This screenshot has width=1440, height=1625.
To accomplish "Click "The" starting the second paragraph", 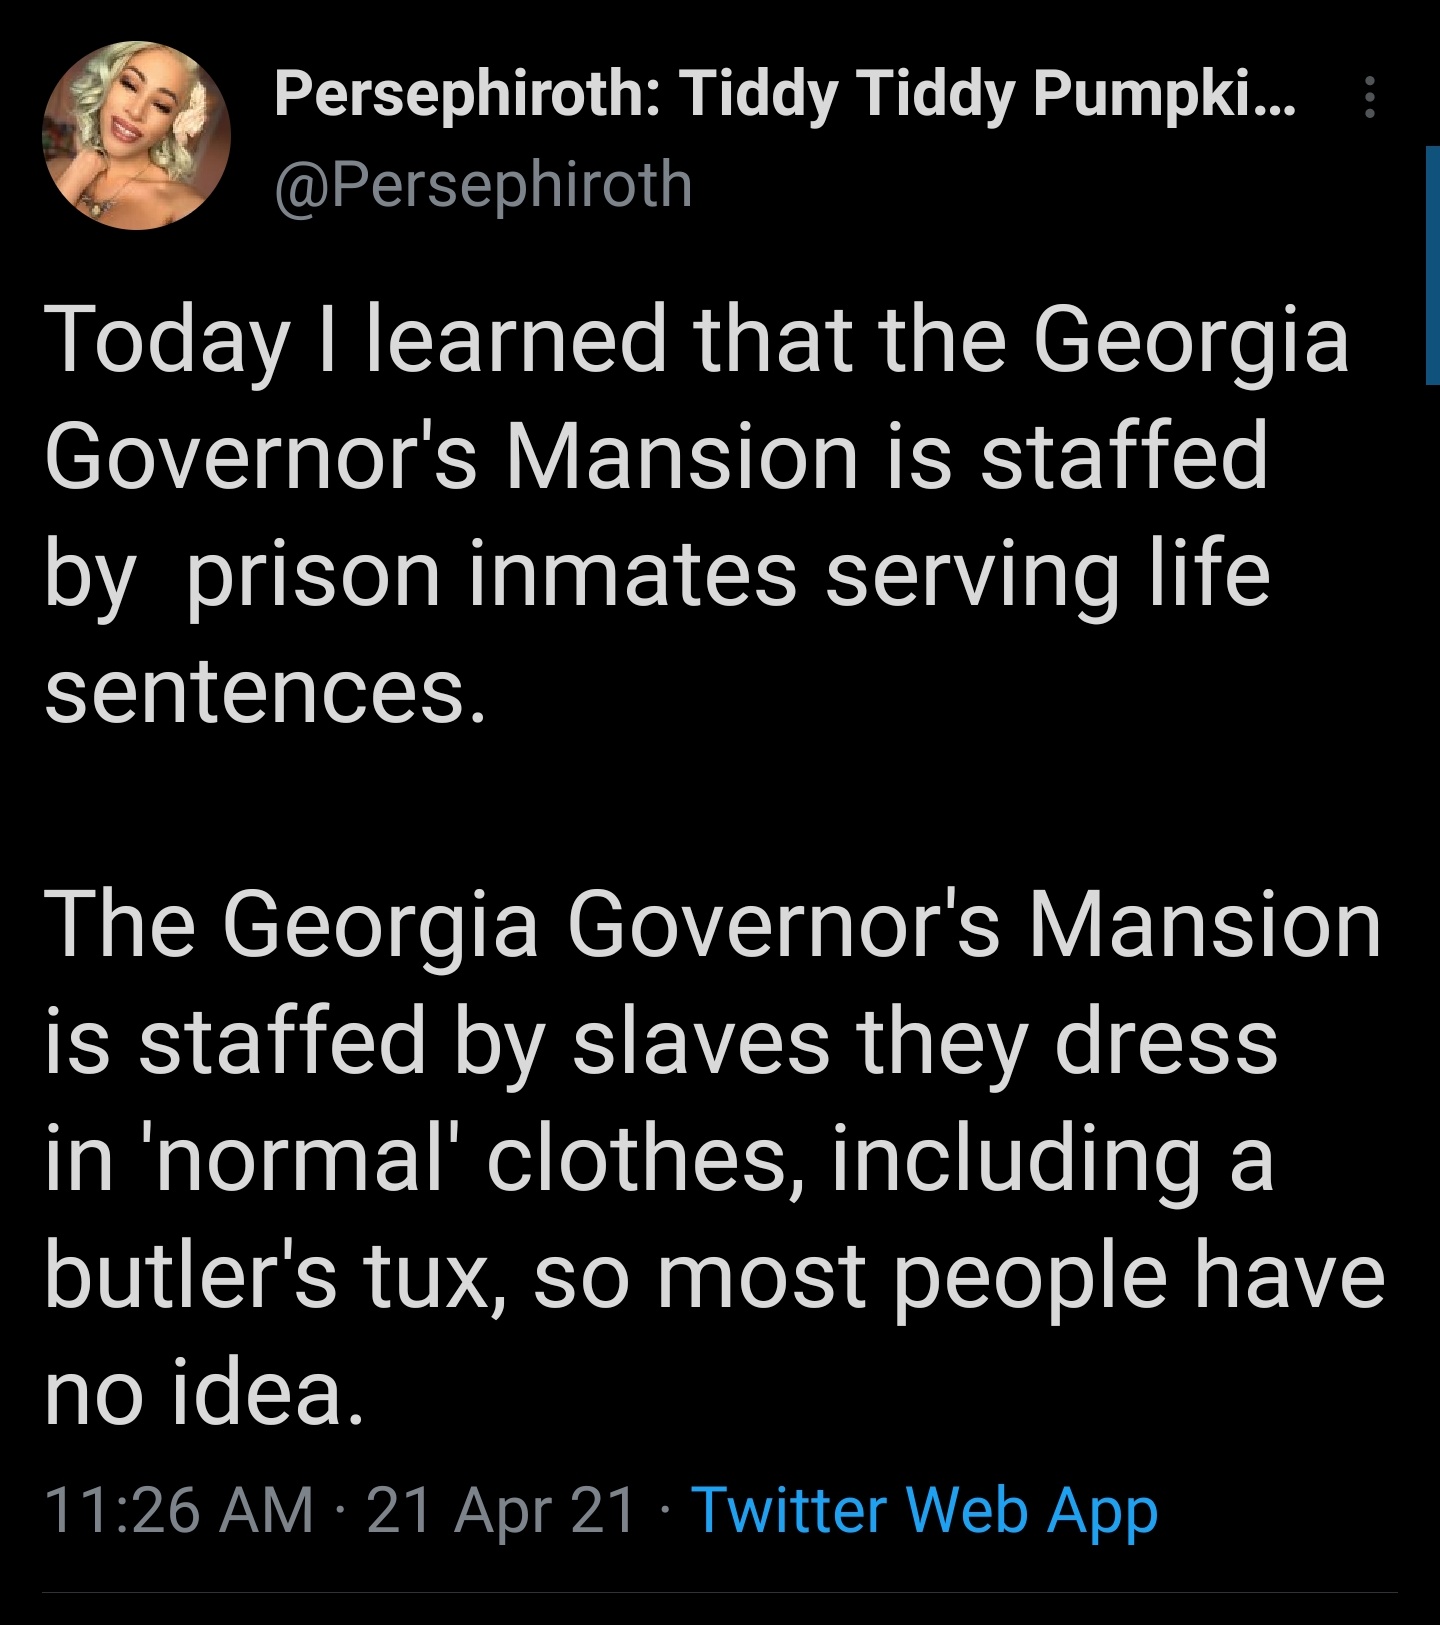I will tap(120, 925).
